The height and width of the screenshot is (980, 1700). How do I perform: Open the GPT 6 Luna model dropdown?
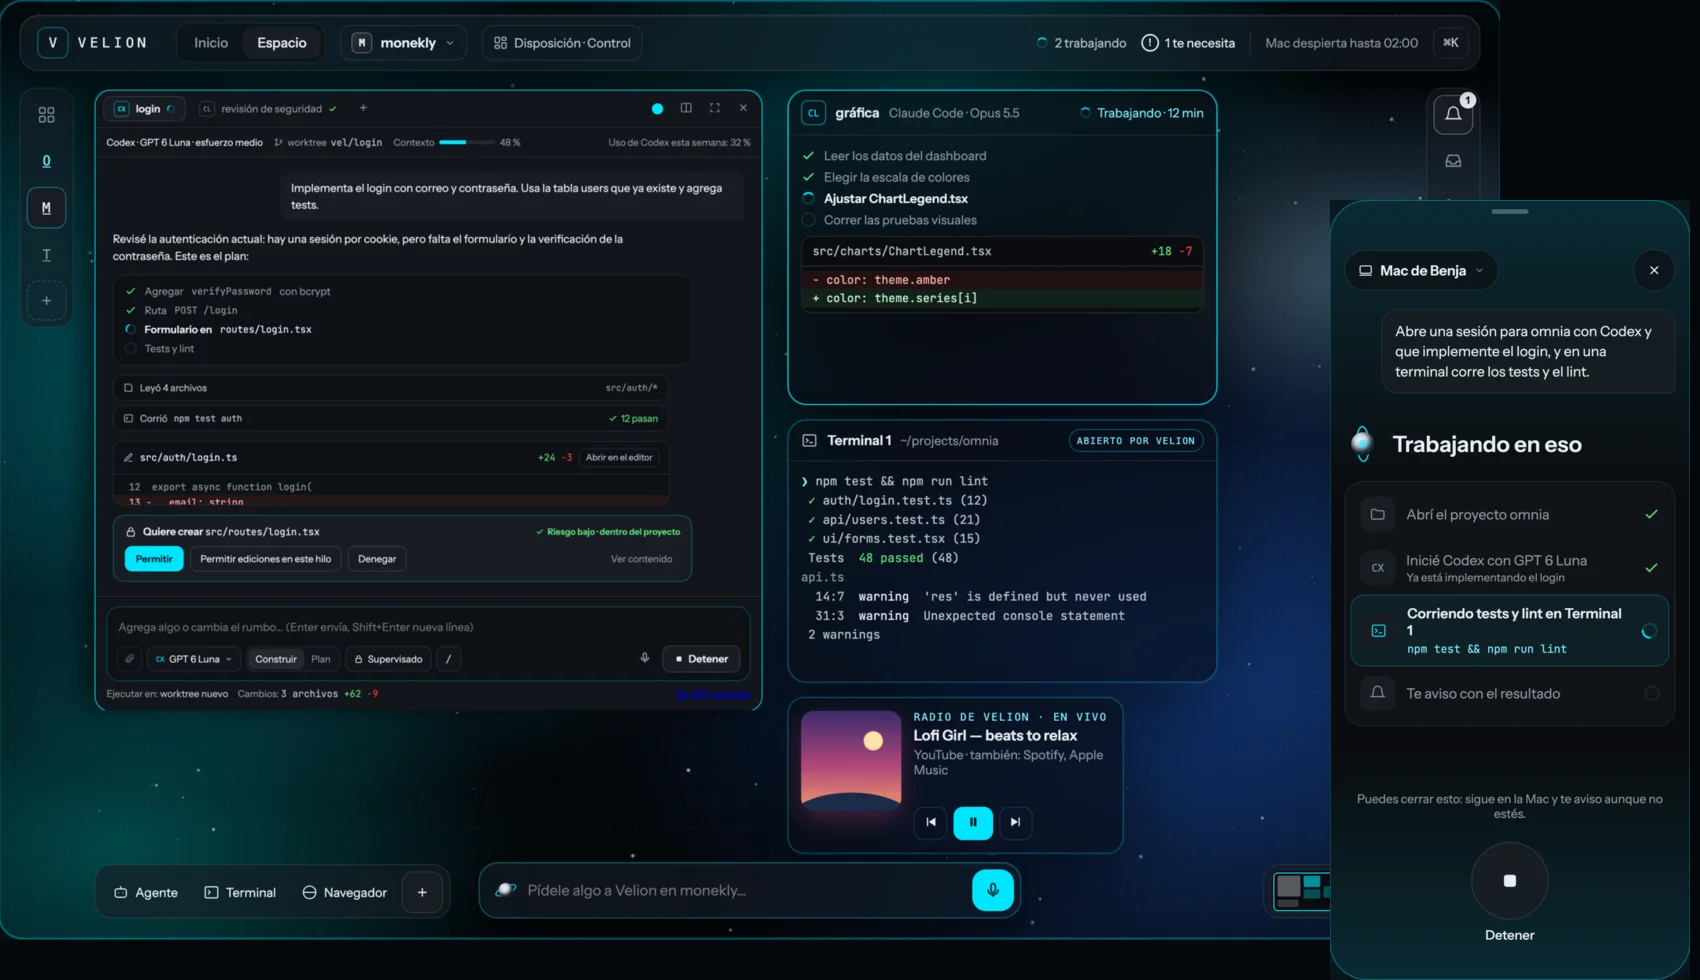click(193, 659)
